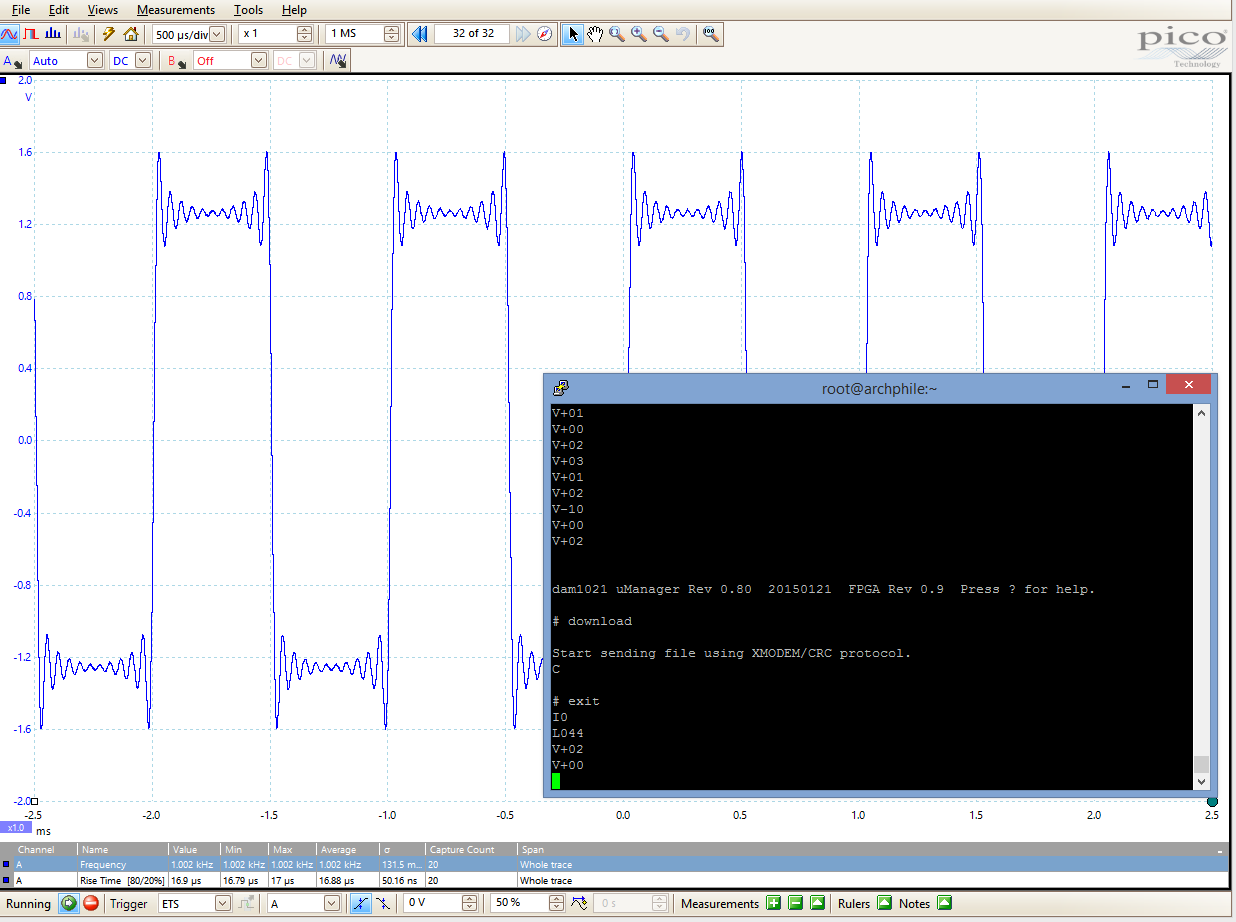The width and height of the screenshot is (1236, 922).
Task: Open the trigger mode ETS dropdown
Action: pos(222,903)
